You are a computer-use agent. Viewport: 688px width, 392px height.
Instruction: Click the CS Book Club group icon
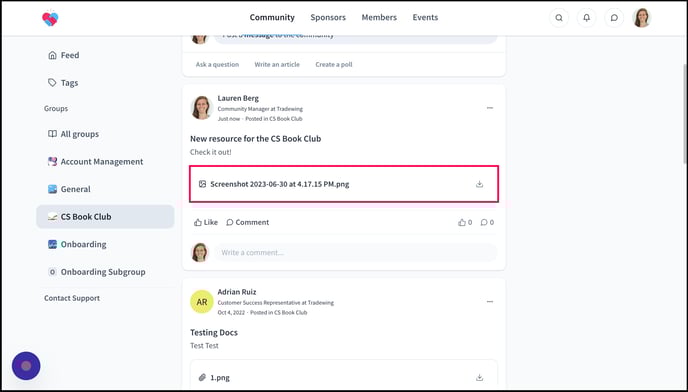pyautogui.click(x=52, y=217)
